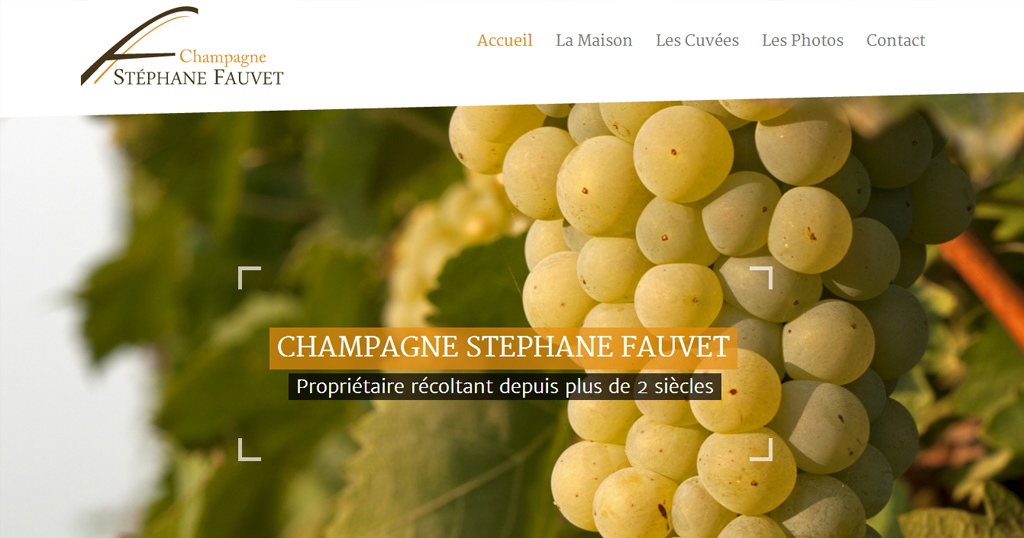View the Les Photos page
Image resolution: width=1024 pixels, height=538 pixels.
point(803,40)
